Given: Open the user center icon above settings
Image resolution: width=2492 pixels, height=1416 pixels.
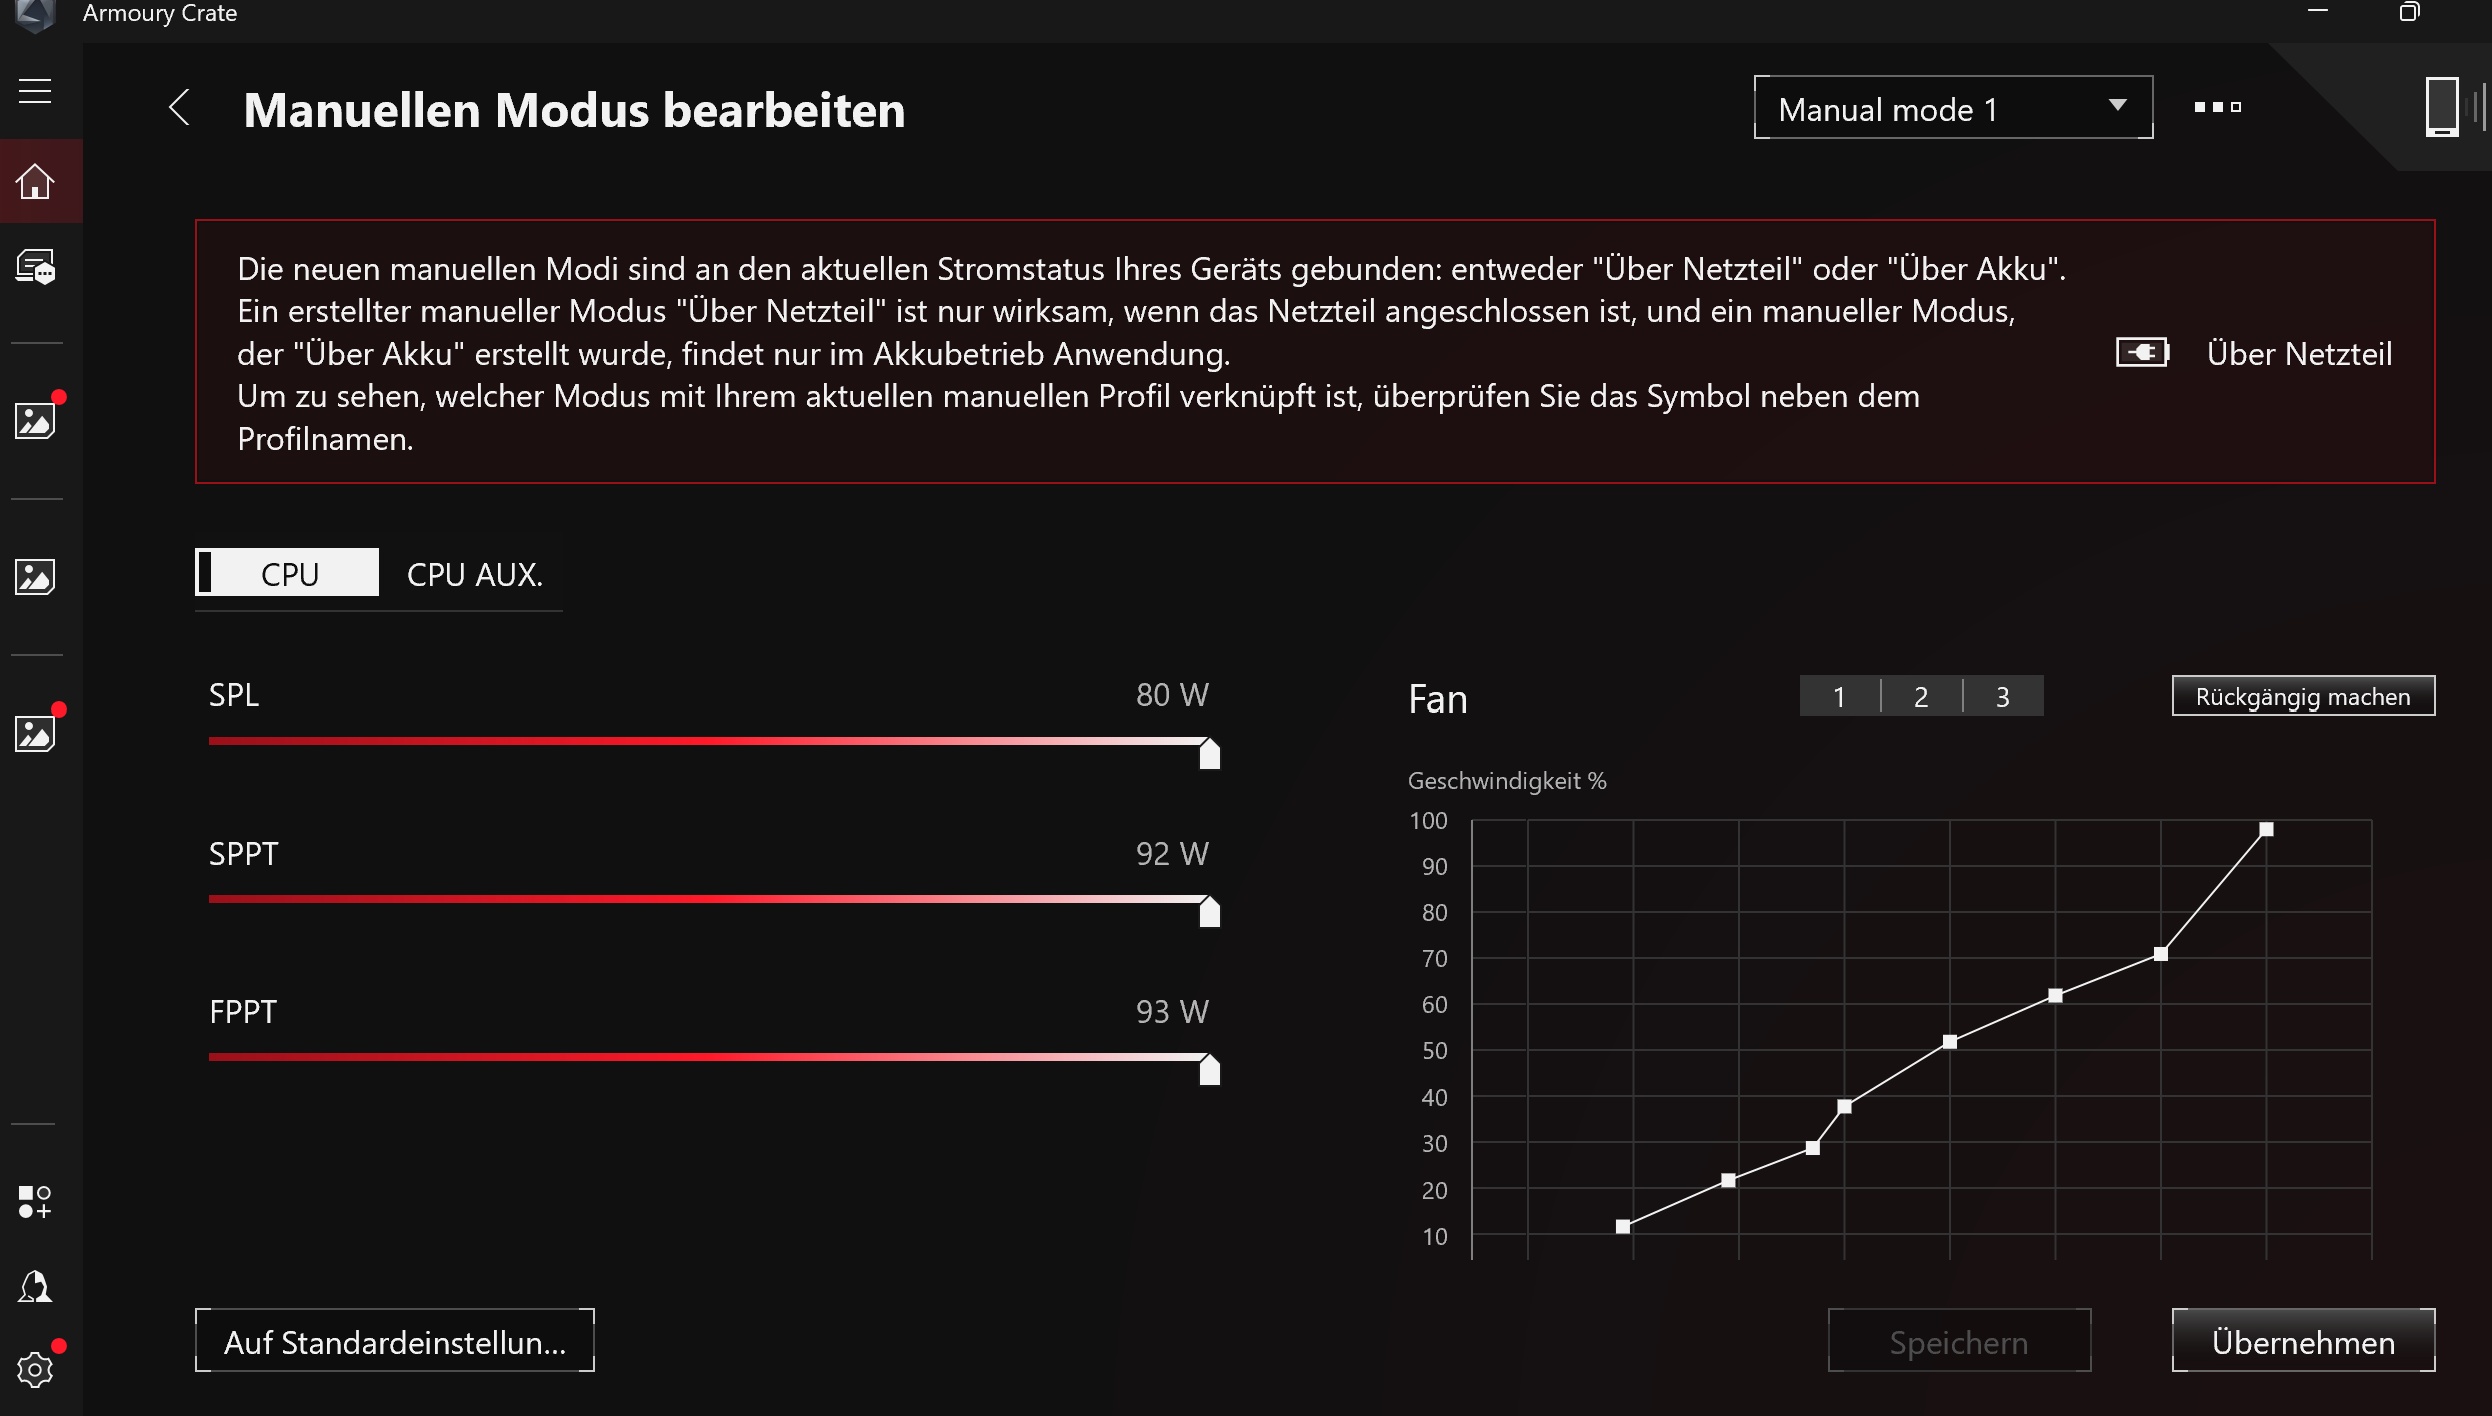Looking at the screenshot, I should coord(35,1286).
